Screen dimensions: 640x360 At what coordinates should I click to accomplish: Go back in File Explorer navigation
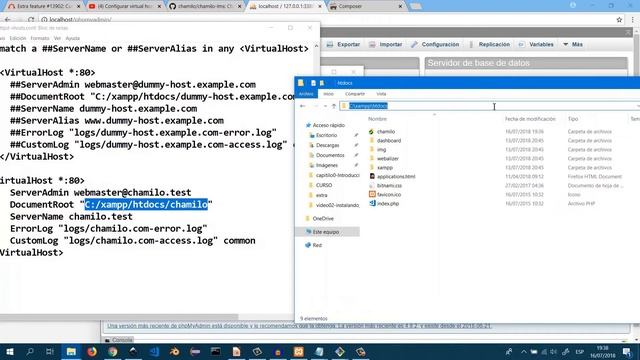[302, 106]
